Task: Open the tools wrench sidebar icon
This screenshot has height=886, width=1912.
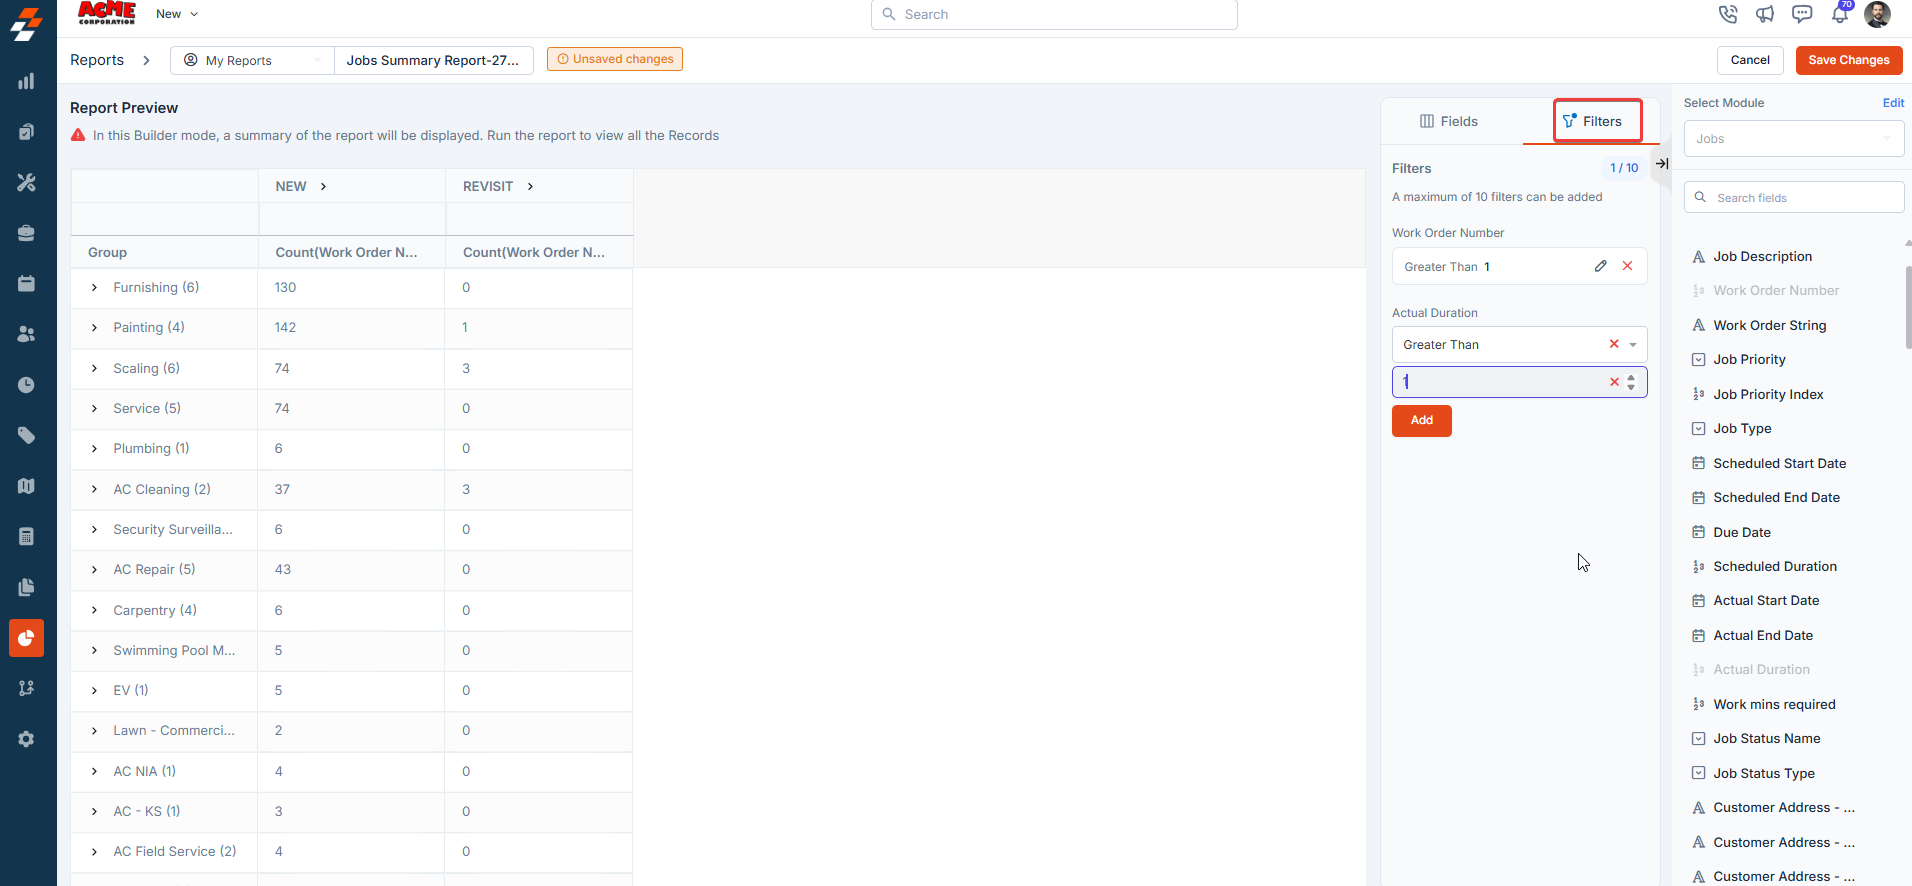Action: coord(26,182)
